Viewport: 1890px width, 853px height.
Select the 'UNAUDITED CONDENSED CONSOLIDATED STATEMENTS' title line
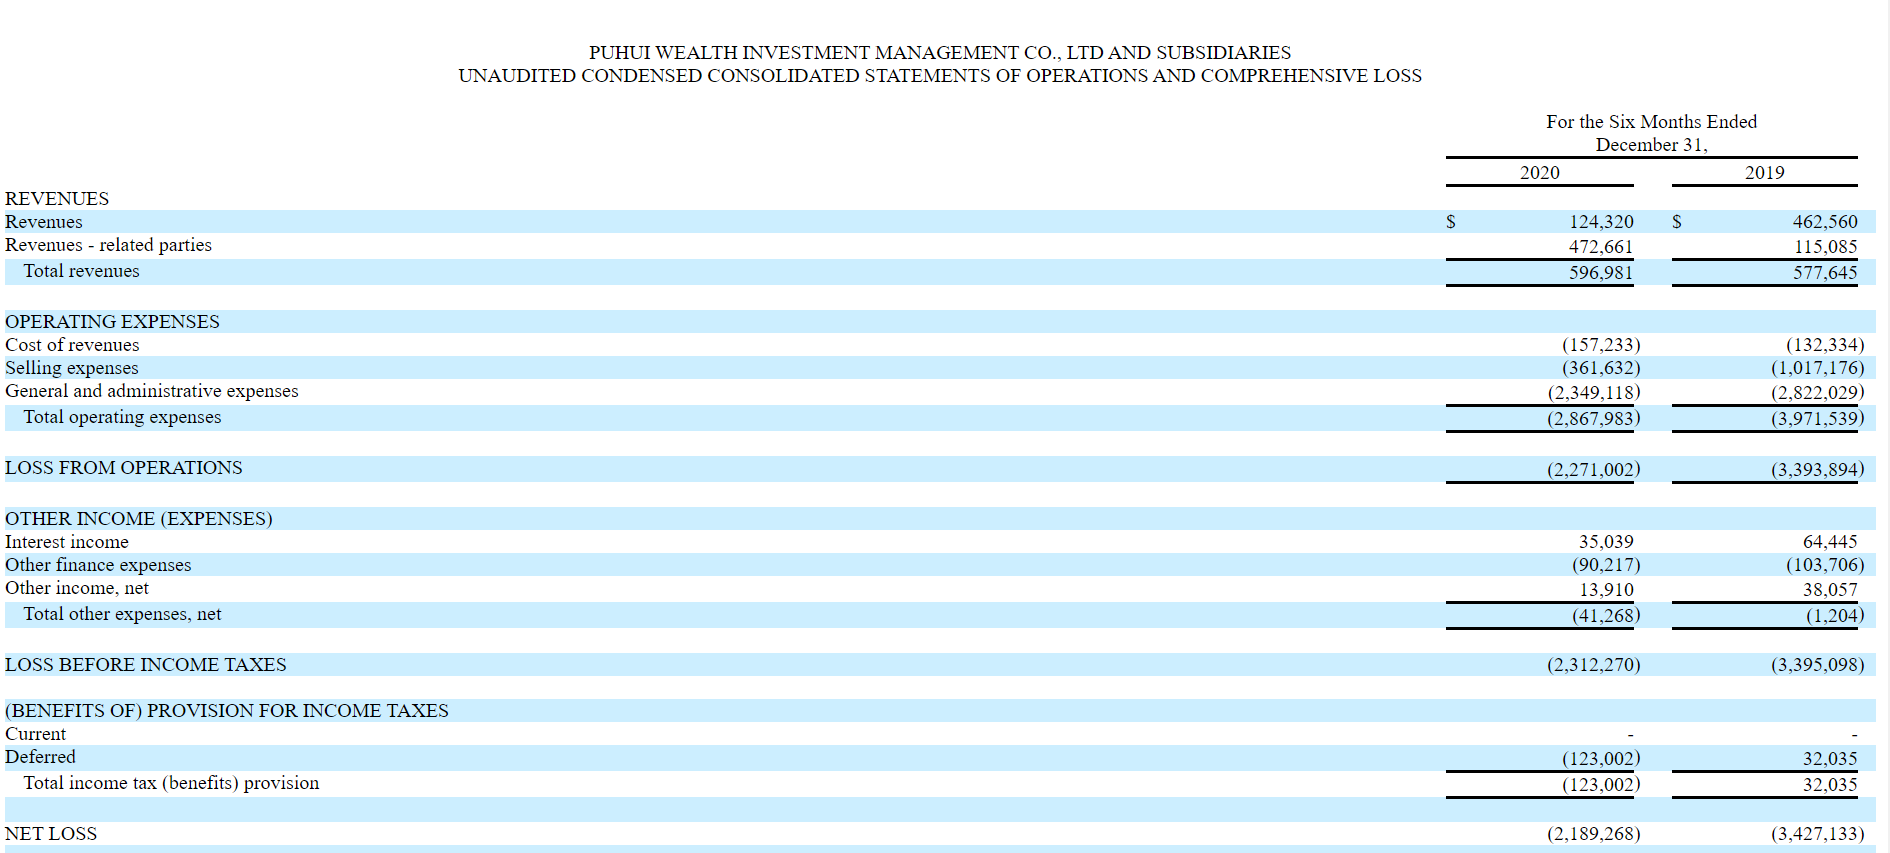[x=940, y=75]
